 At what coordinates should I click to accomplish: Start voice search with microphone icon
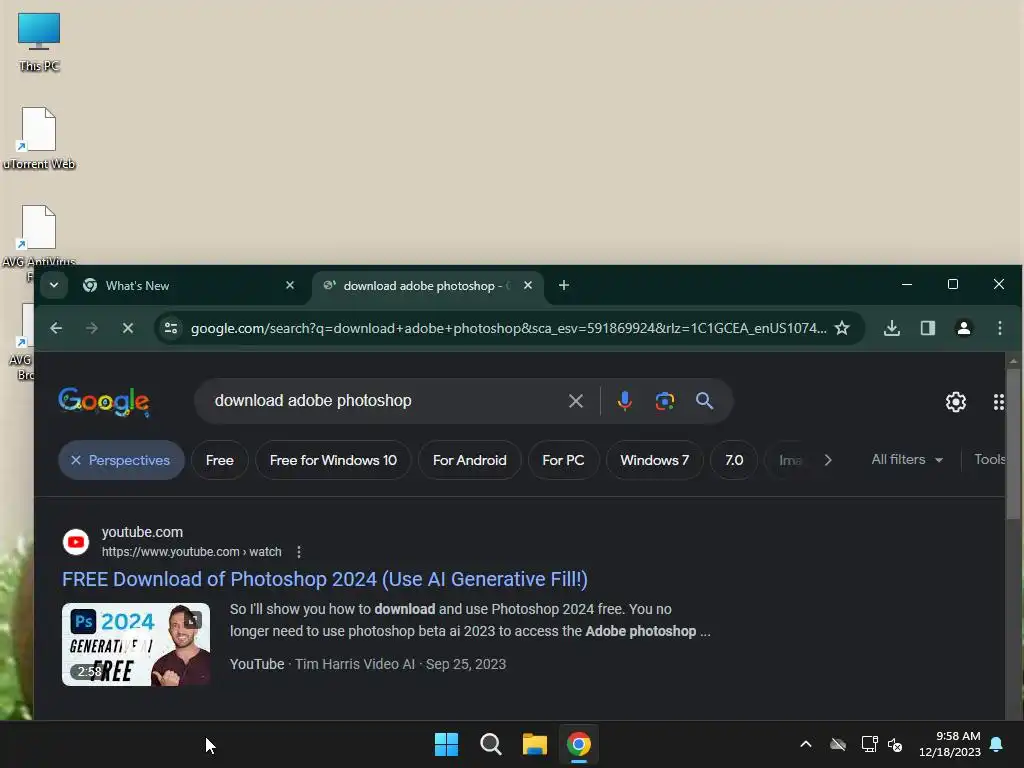click(x=624, y=401)
